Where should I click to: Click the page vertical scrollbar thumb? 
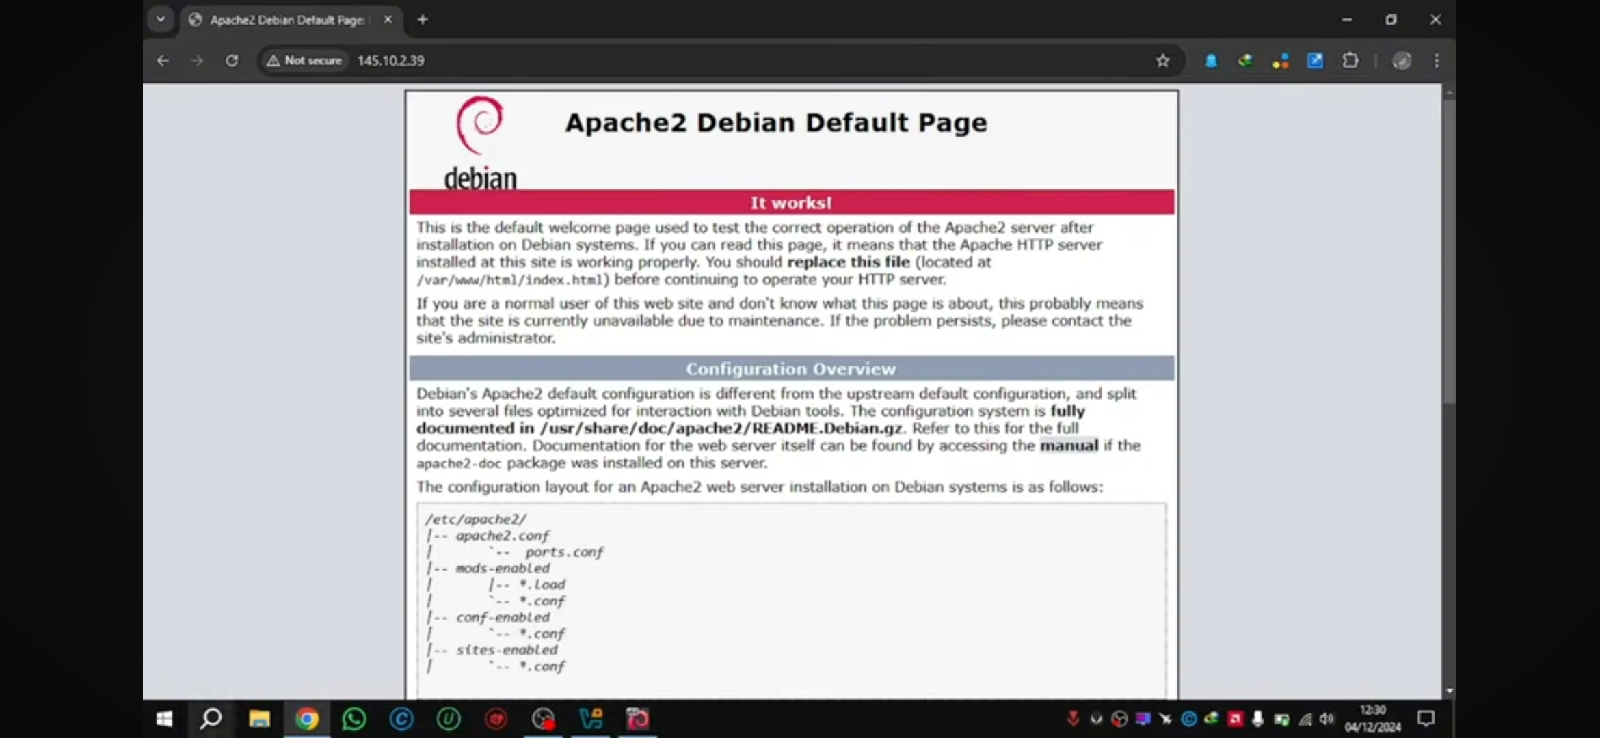click(x=1449, y=250)
